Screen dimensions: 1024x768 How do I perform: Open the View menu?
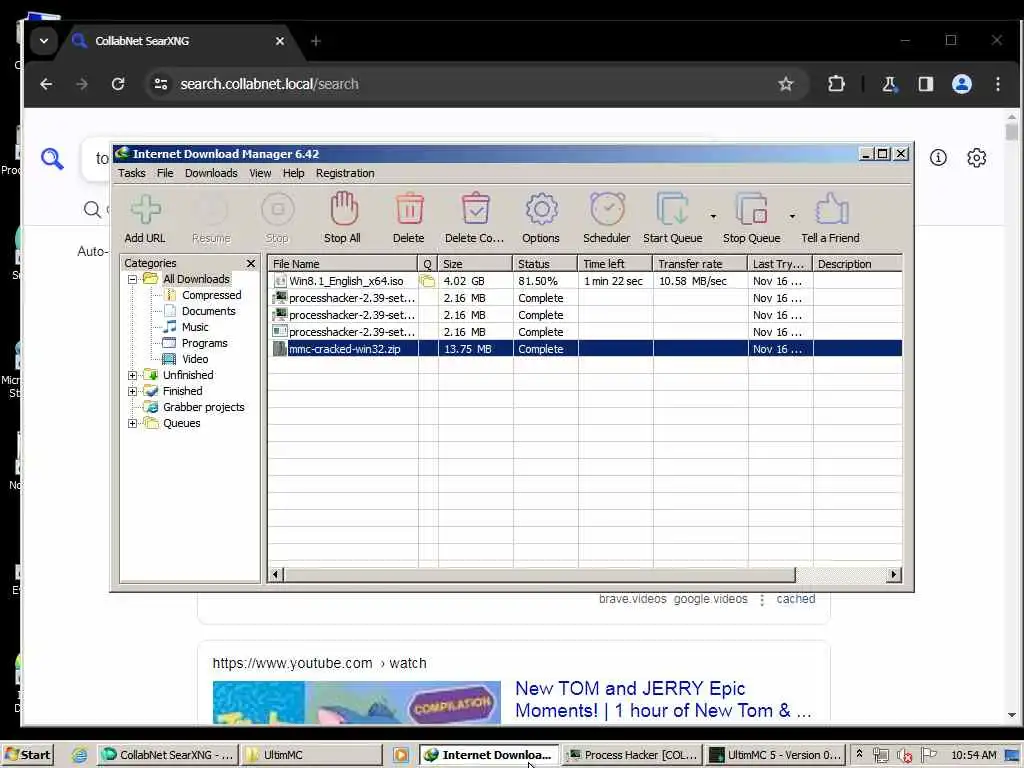click(x=260, y=173)
